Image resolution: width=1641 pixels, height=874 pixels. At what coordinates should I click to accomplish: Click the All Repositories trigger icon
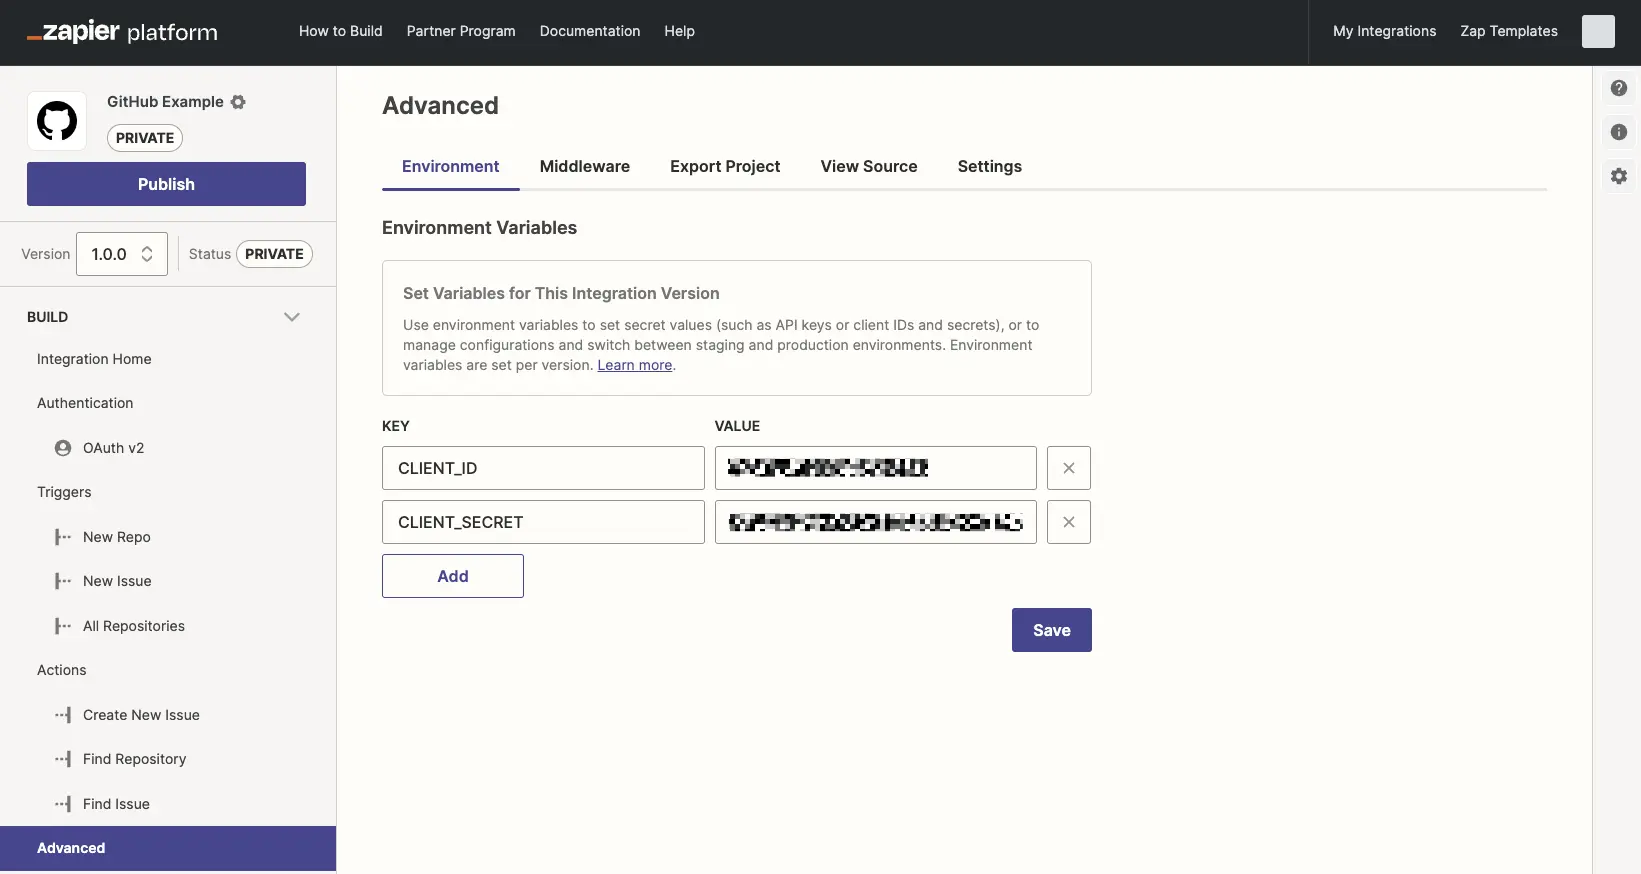pyautogui.click(x=63, y=626)
